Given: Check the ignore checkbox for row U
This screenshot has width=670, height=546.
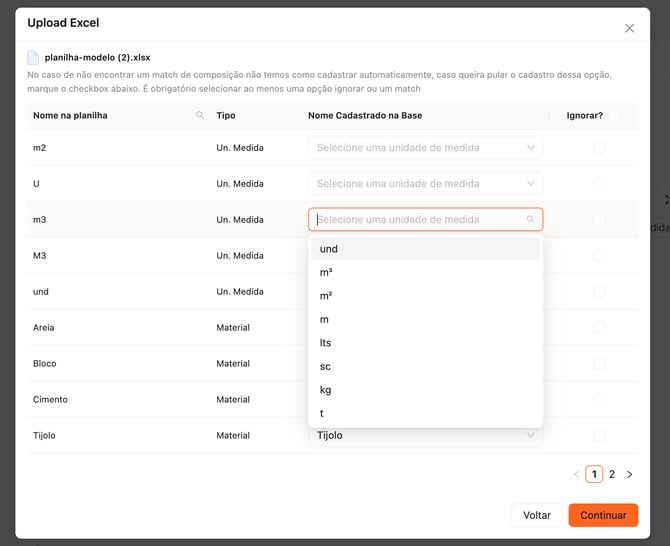Looking at the screenshot, I should click(x=599, y=184).
